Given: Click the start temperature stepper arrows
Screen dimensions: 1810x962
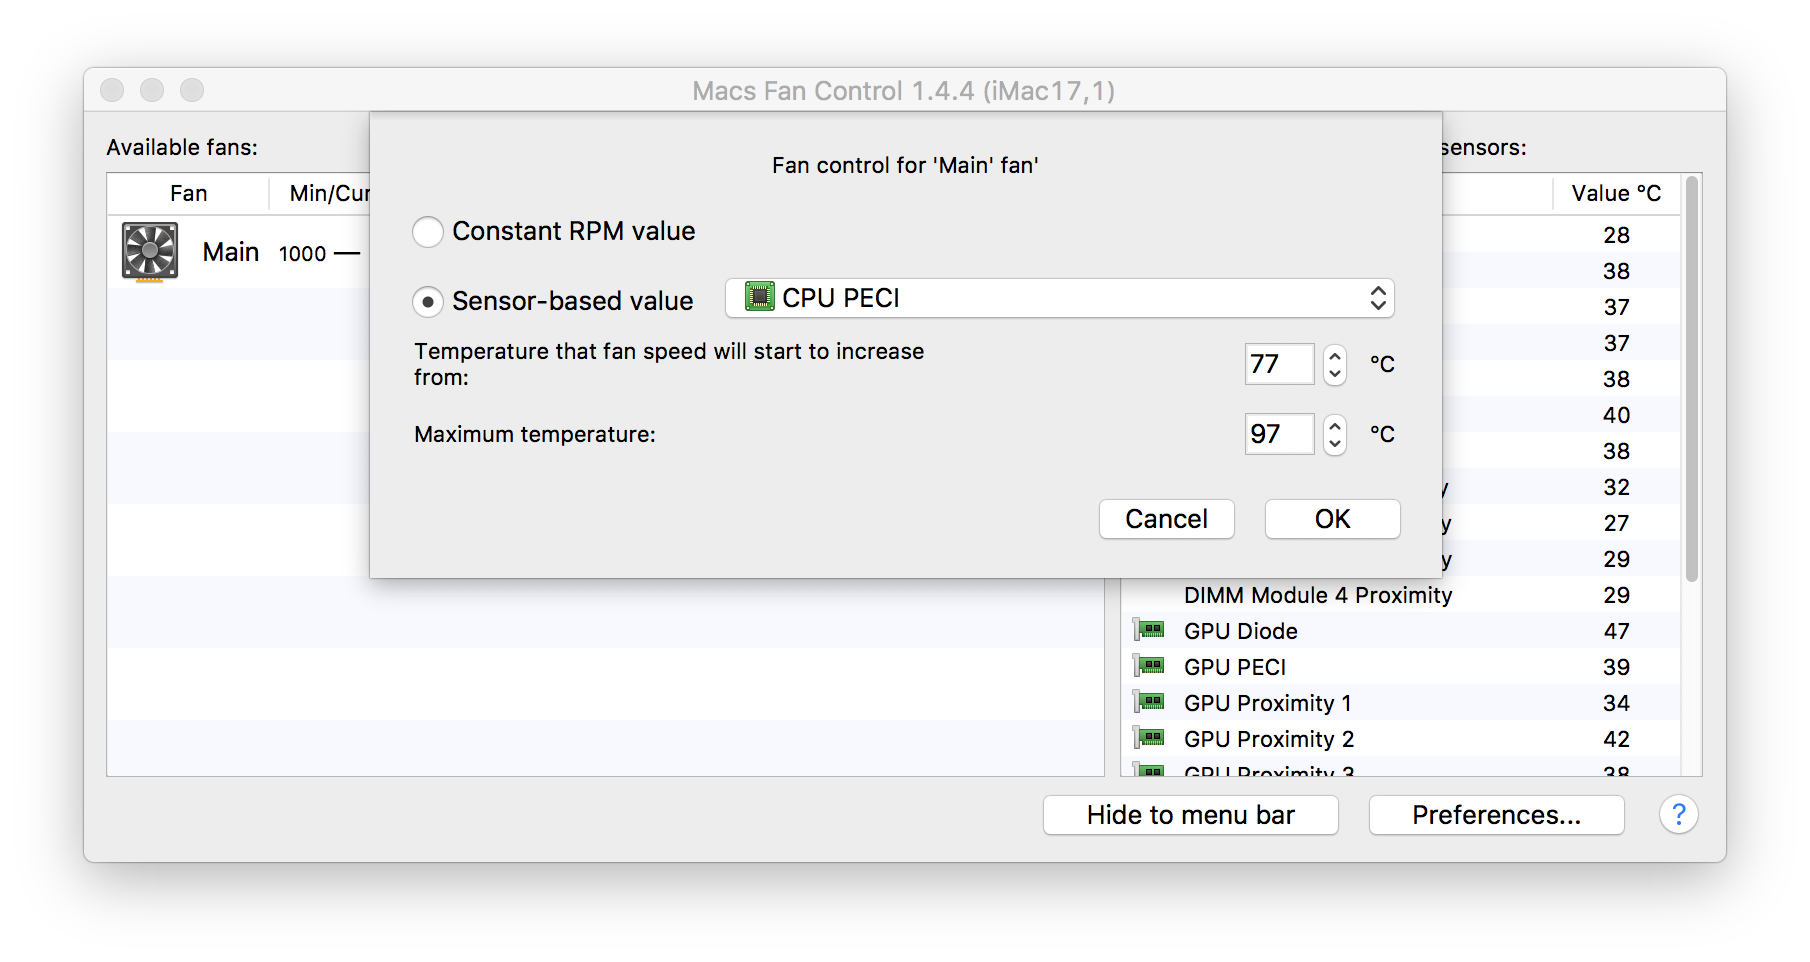Looking at the screenshot, I should [1335, 364].
